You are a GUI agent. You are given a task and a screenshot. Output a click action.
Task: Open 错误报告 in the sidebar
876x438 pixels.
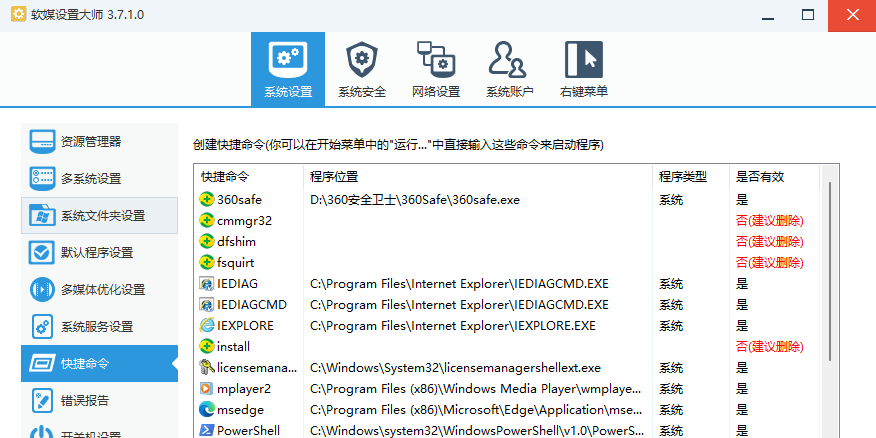(x=99, y=400)
